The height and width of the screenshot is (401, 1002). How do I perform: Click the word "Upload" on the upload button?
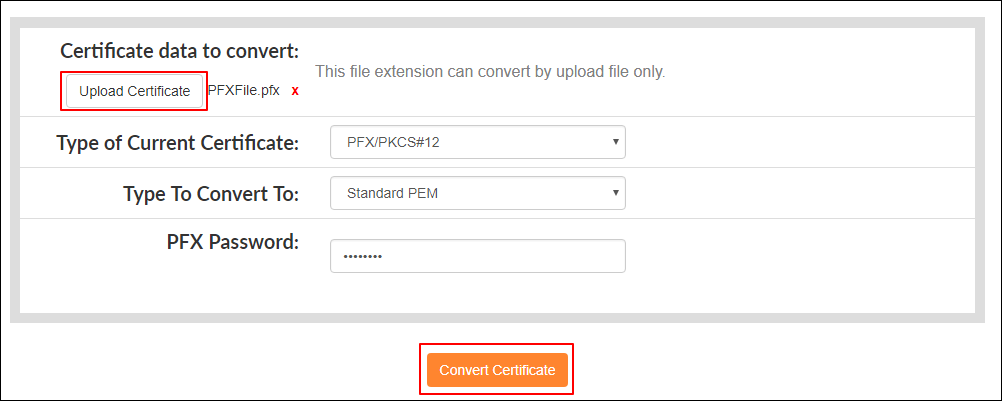(x=101, y=91)
